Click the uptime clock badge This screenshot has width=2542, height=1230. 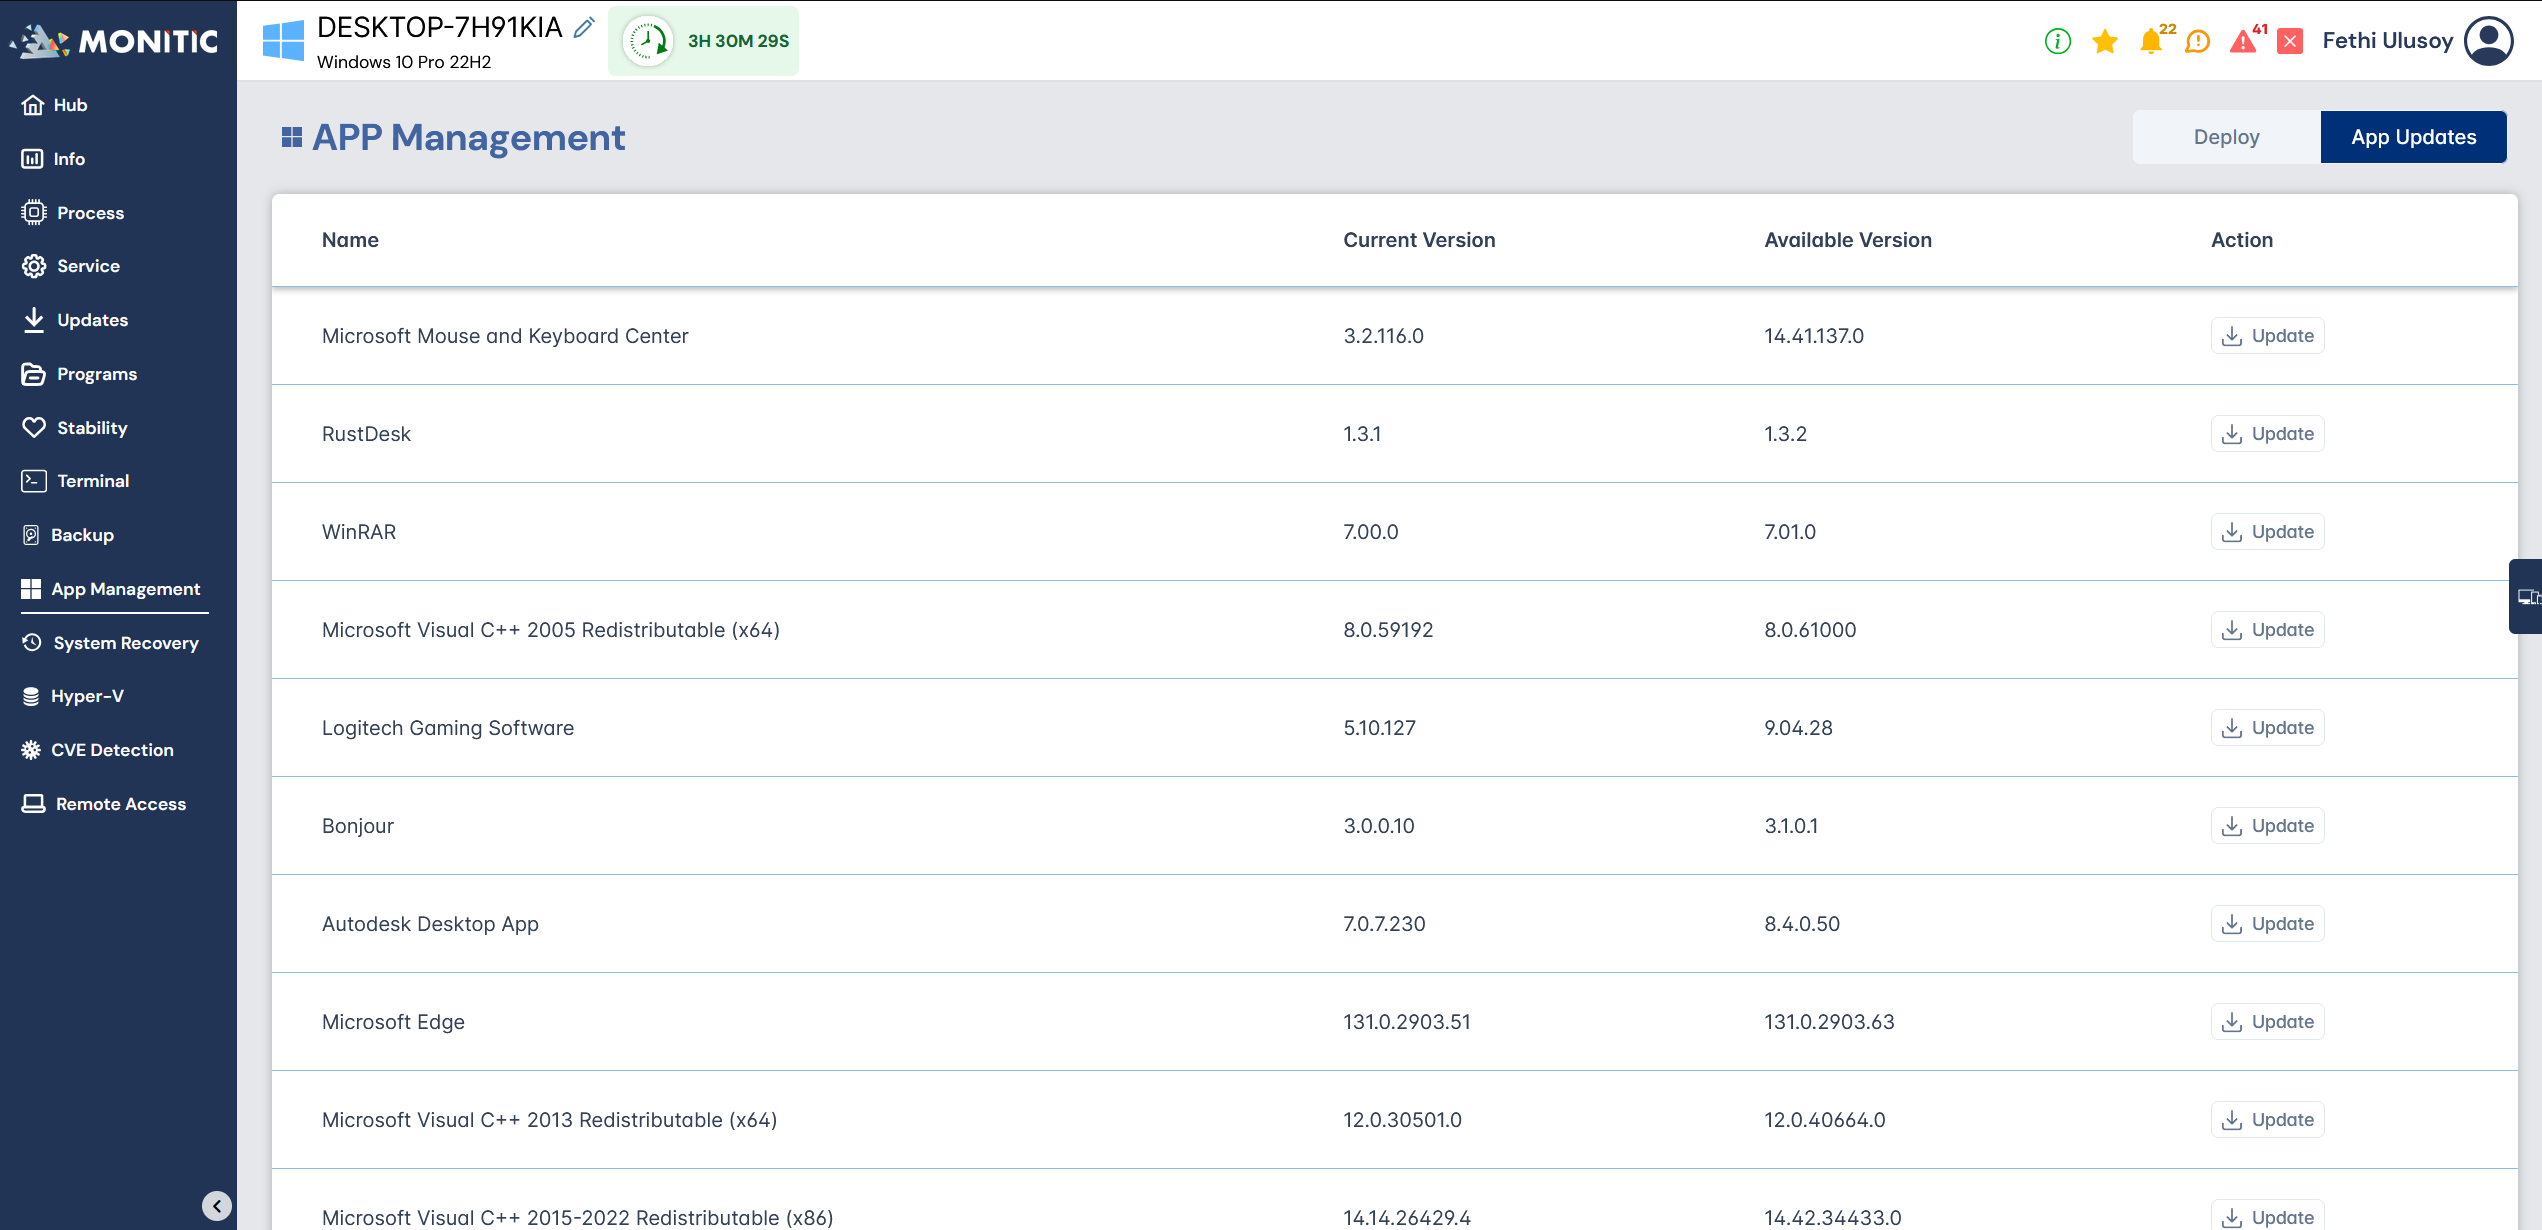click(x=703, y=41)
